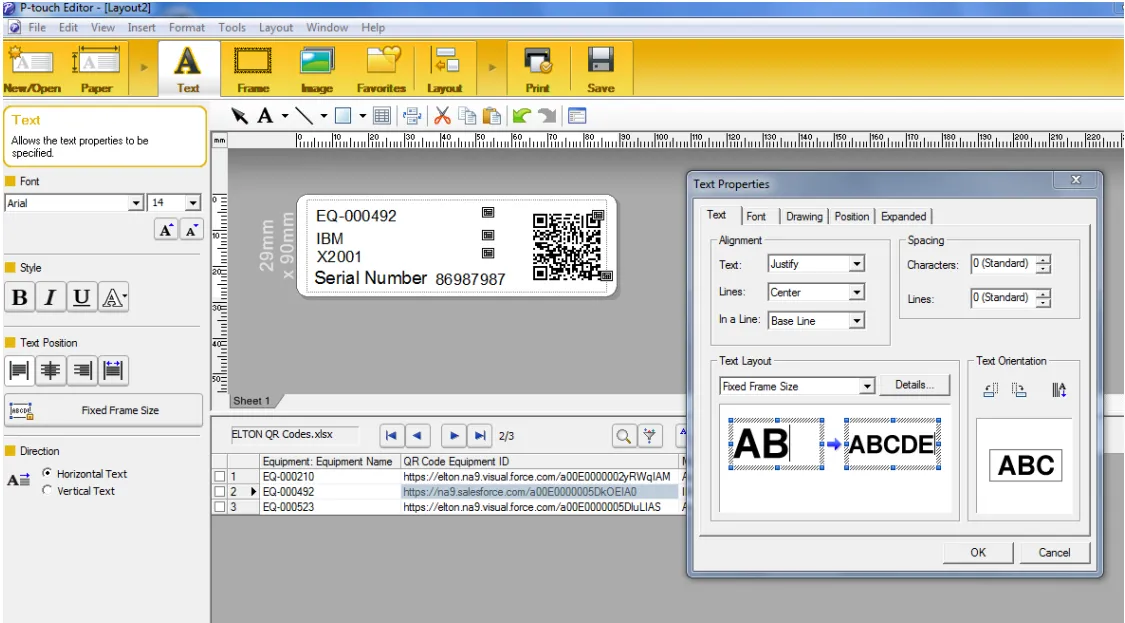The width and height of the screenshot is (1125, 623).
Task: Open the Insert menu
Action: 141,27
